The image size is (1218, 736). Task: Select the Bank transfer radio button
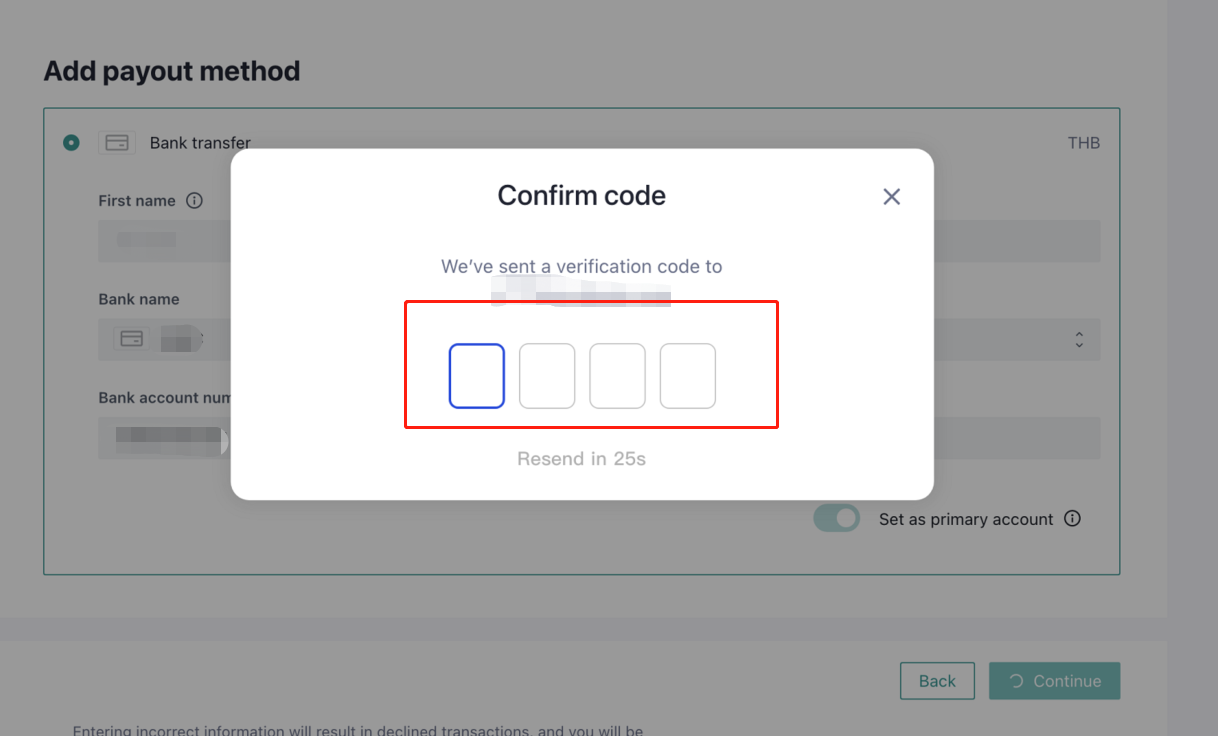coord(71,143)
